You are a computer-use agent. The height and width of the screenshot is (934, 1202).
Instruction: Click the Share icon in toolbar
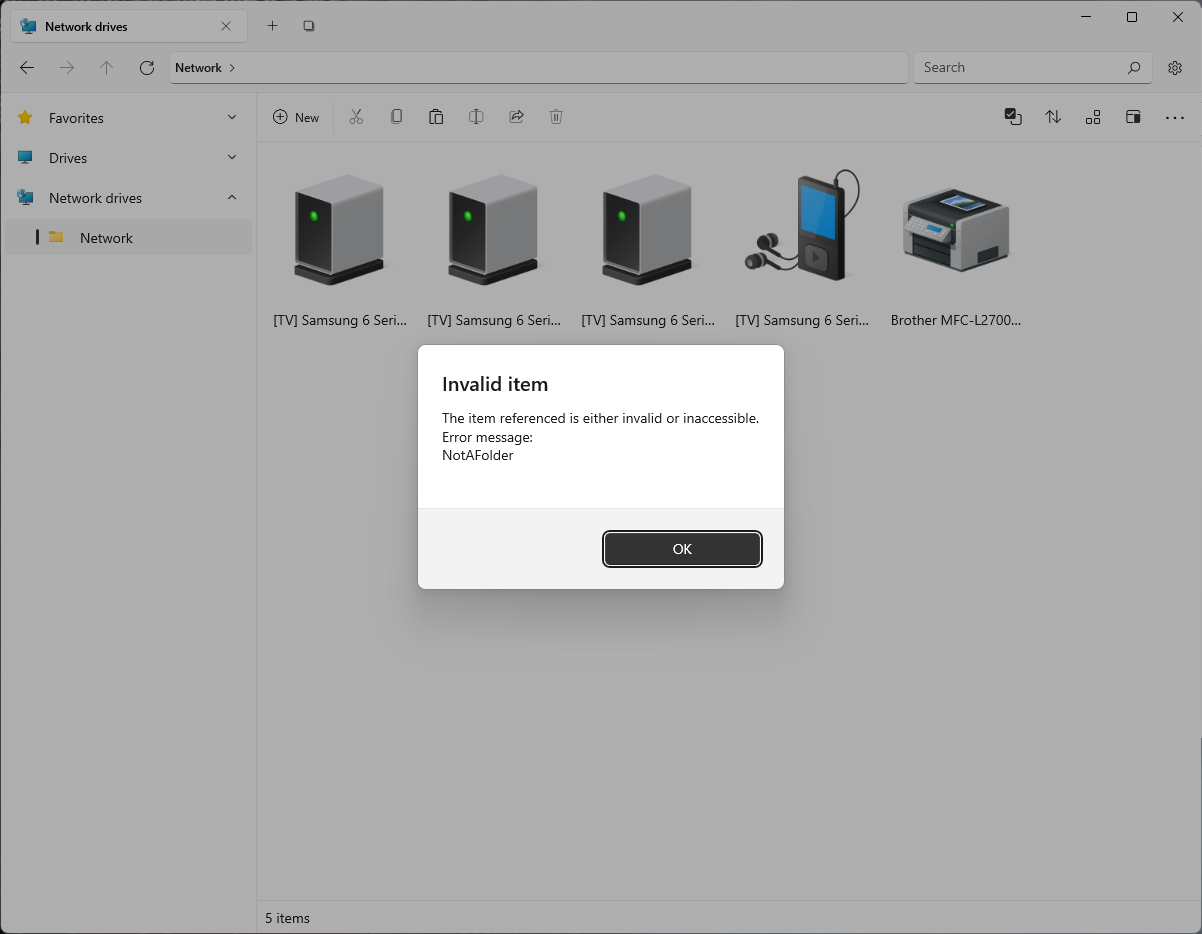516,117
